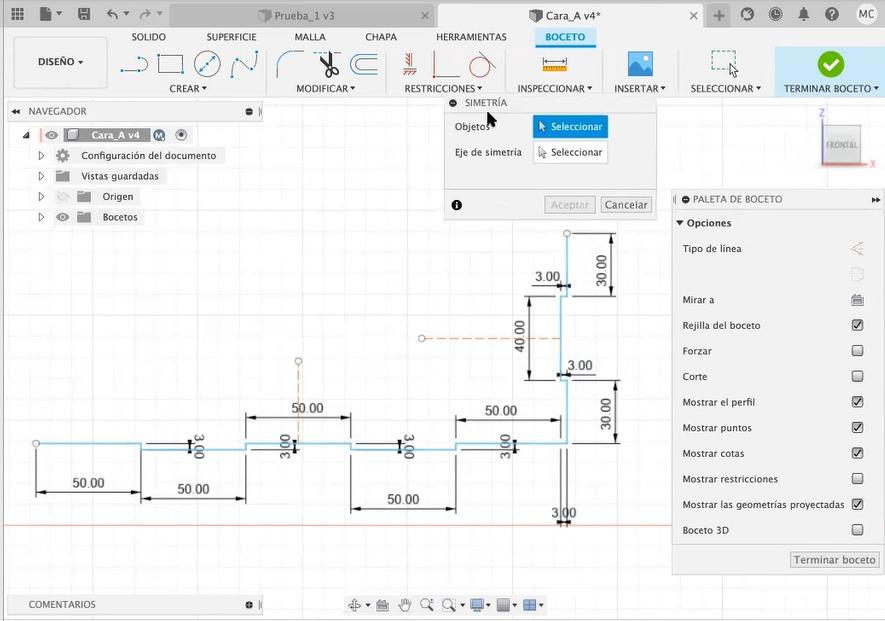
Task: Select the Circle sketch tool
Action: (207, 64)
